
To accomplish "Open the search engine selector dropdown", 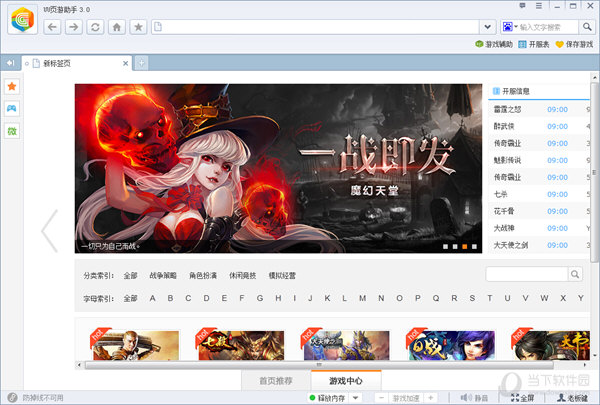I will click(x=510, y=27).
